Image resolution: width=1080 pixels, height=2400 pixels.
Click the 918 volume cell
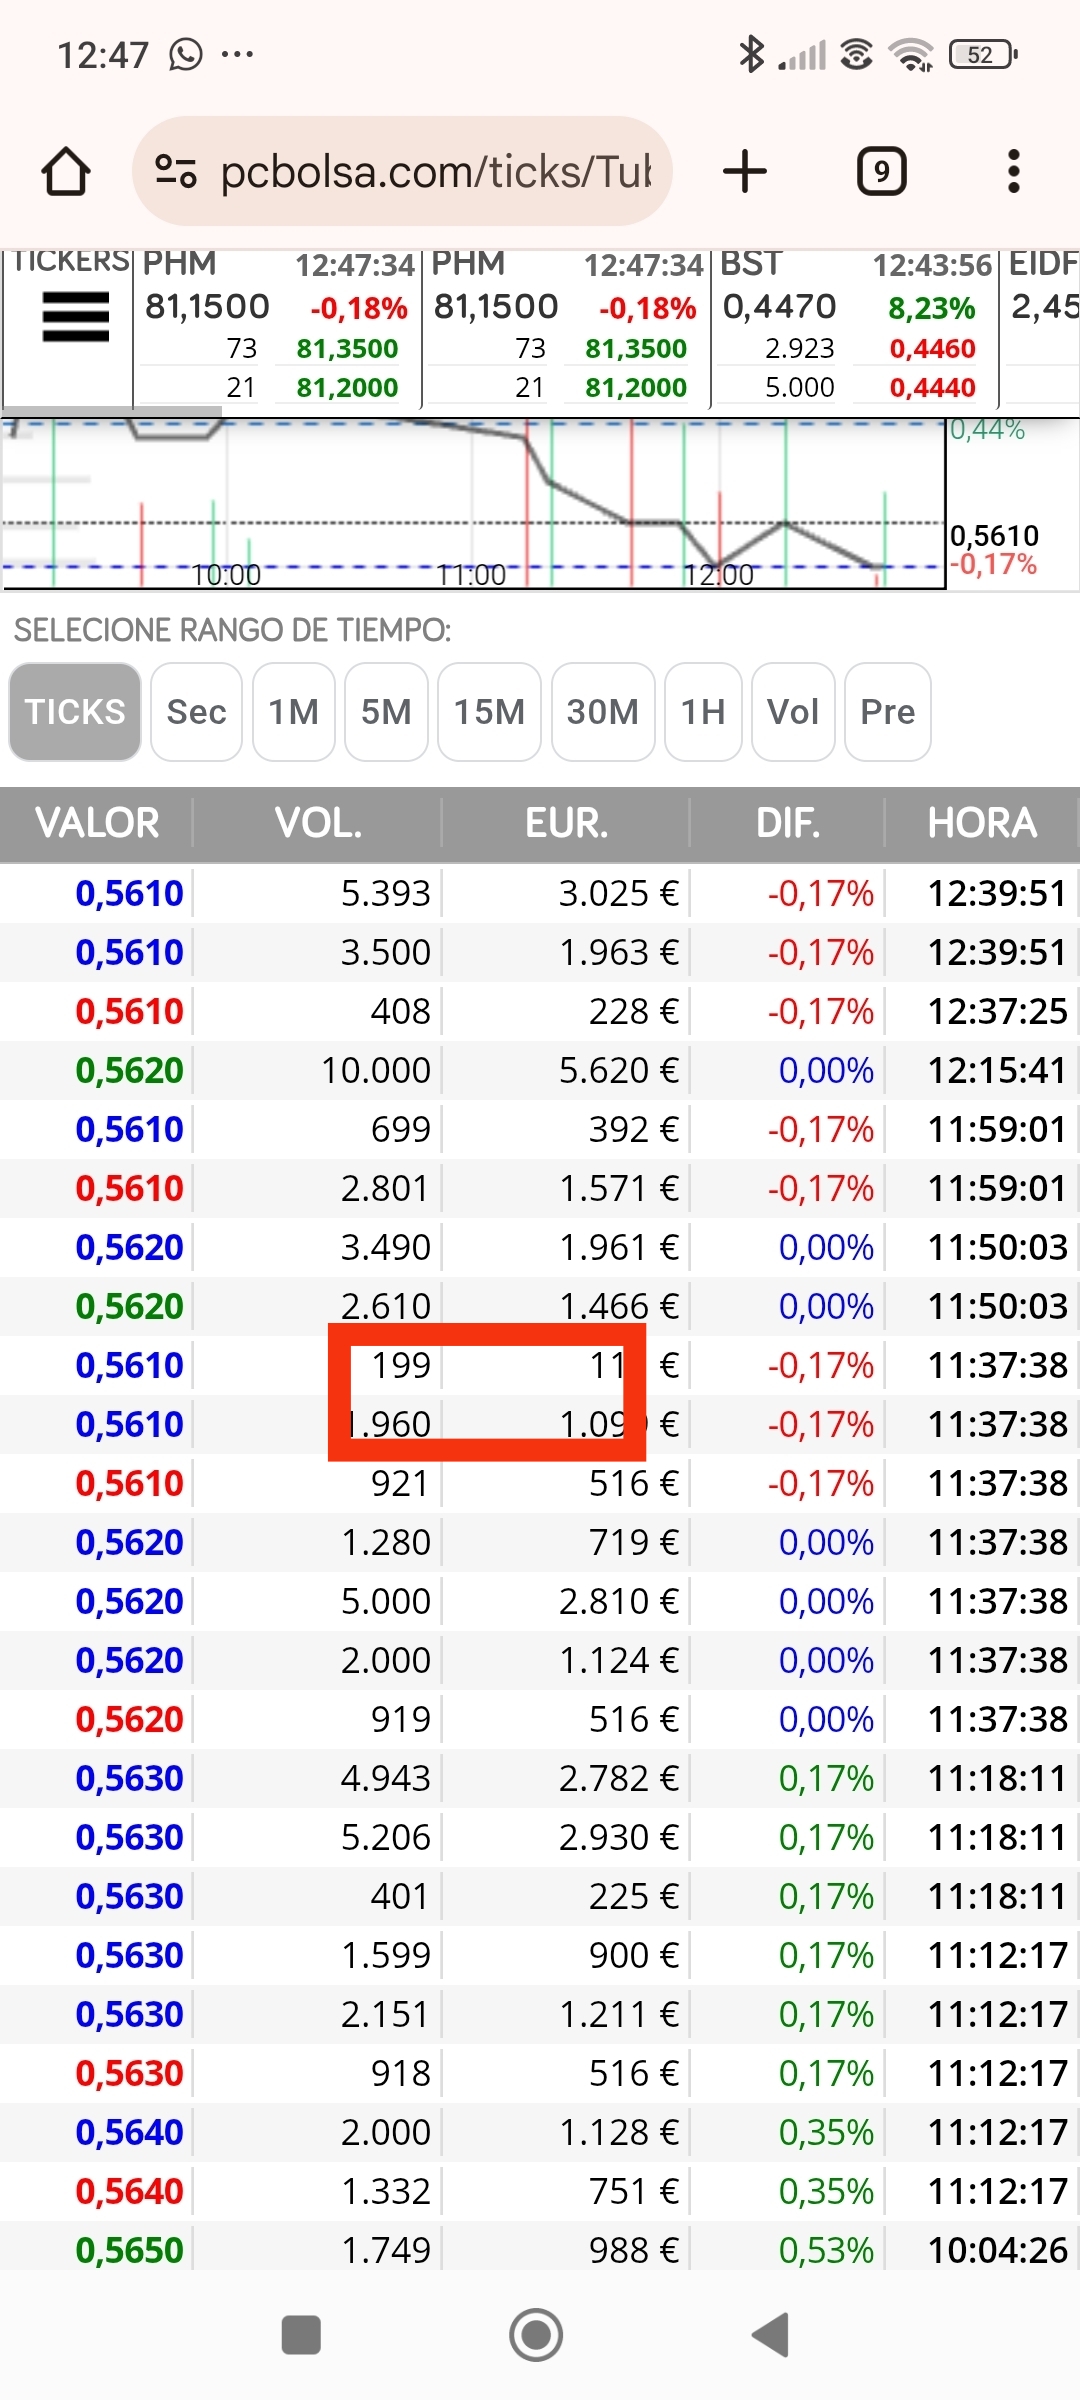click(x=401, y=2073)
